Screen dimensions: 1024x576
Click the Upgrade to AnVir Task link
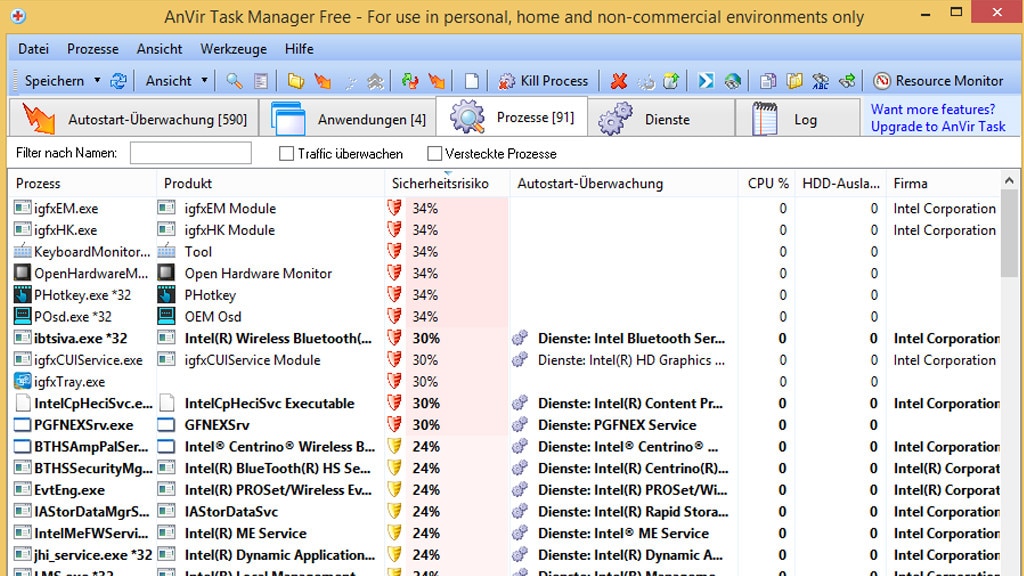938,127
